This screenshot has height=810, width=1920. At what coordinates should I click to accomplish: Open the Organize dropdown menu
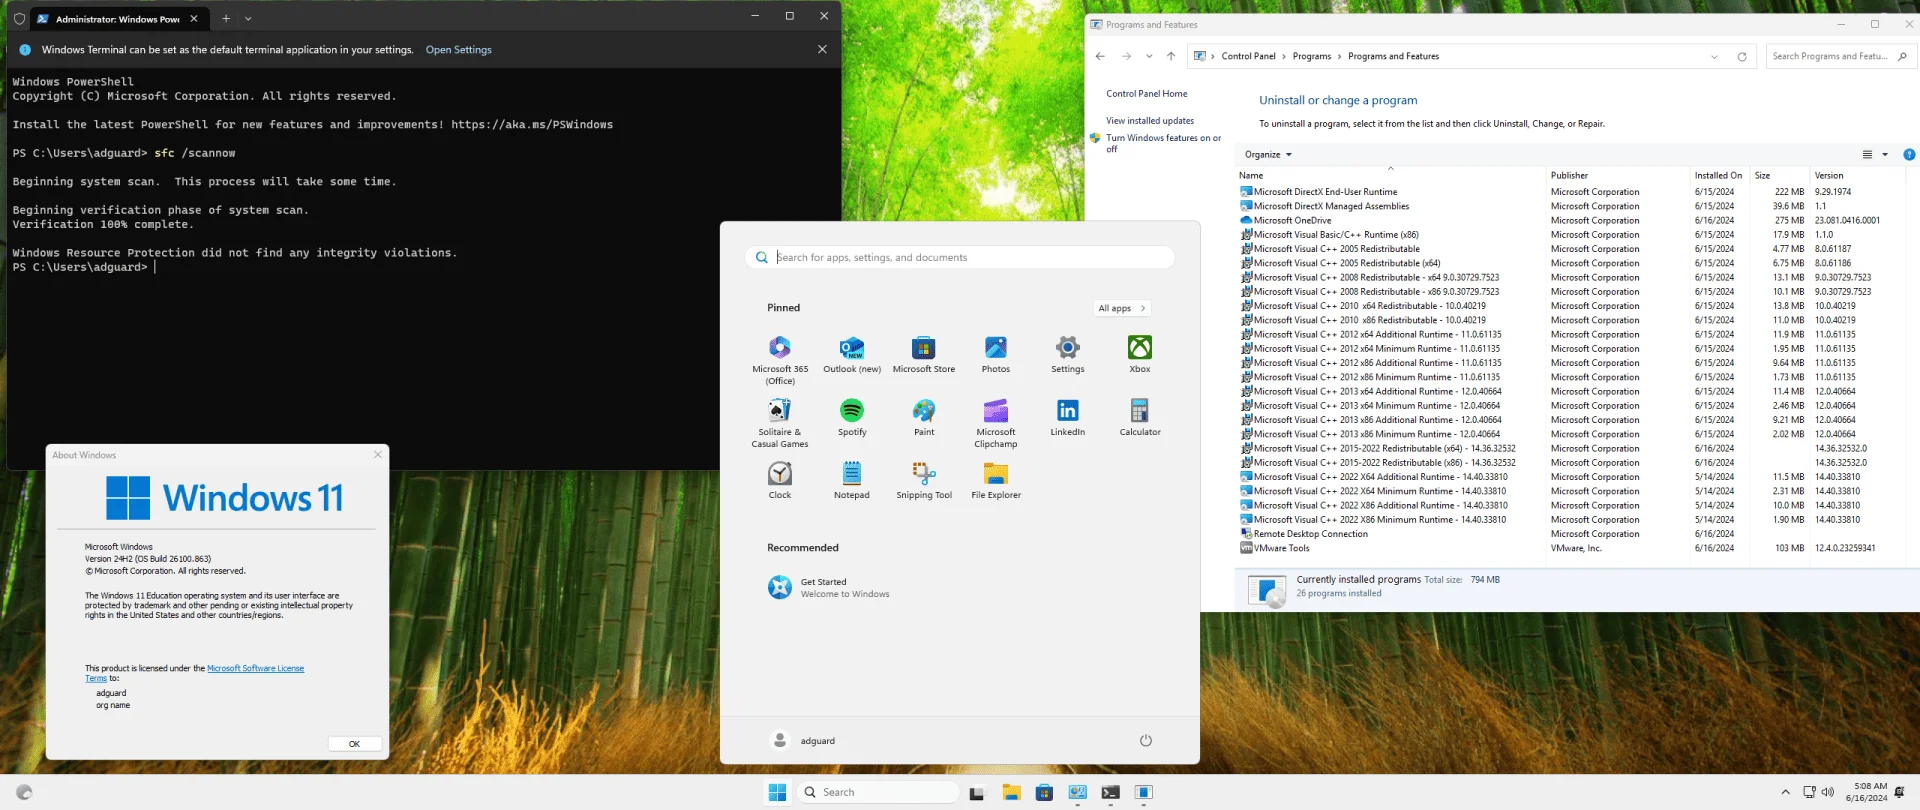1268,155
